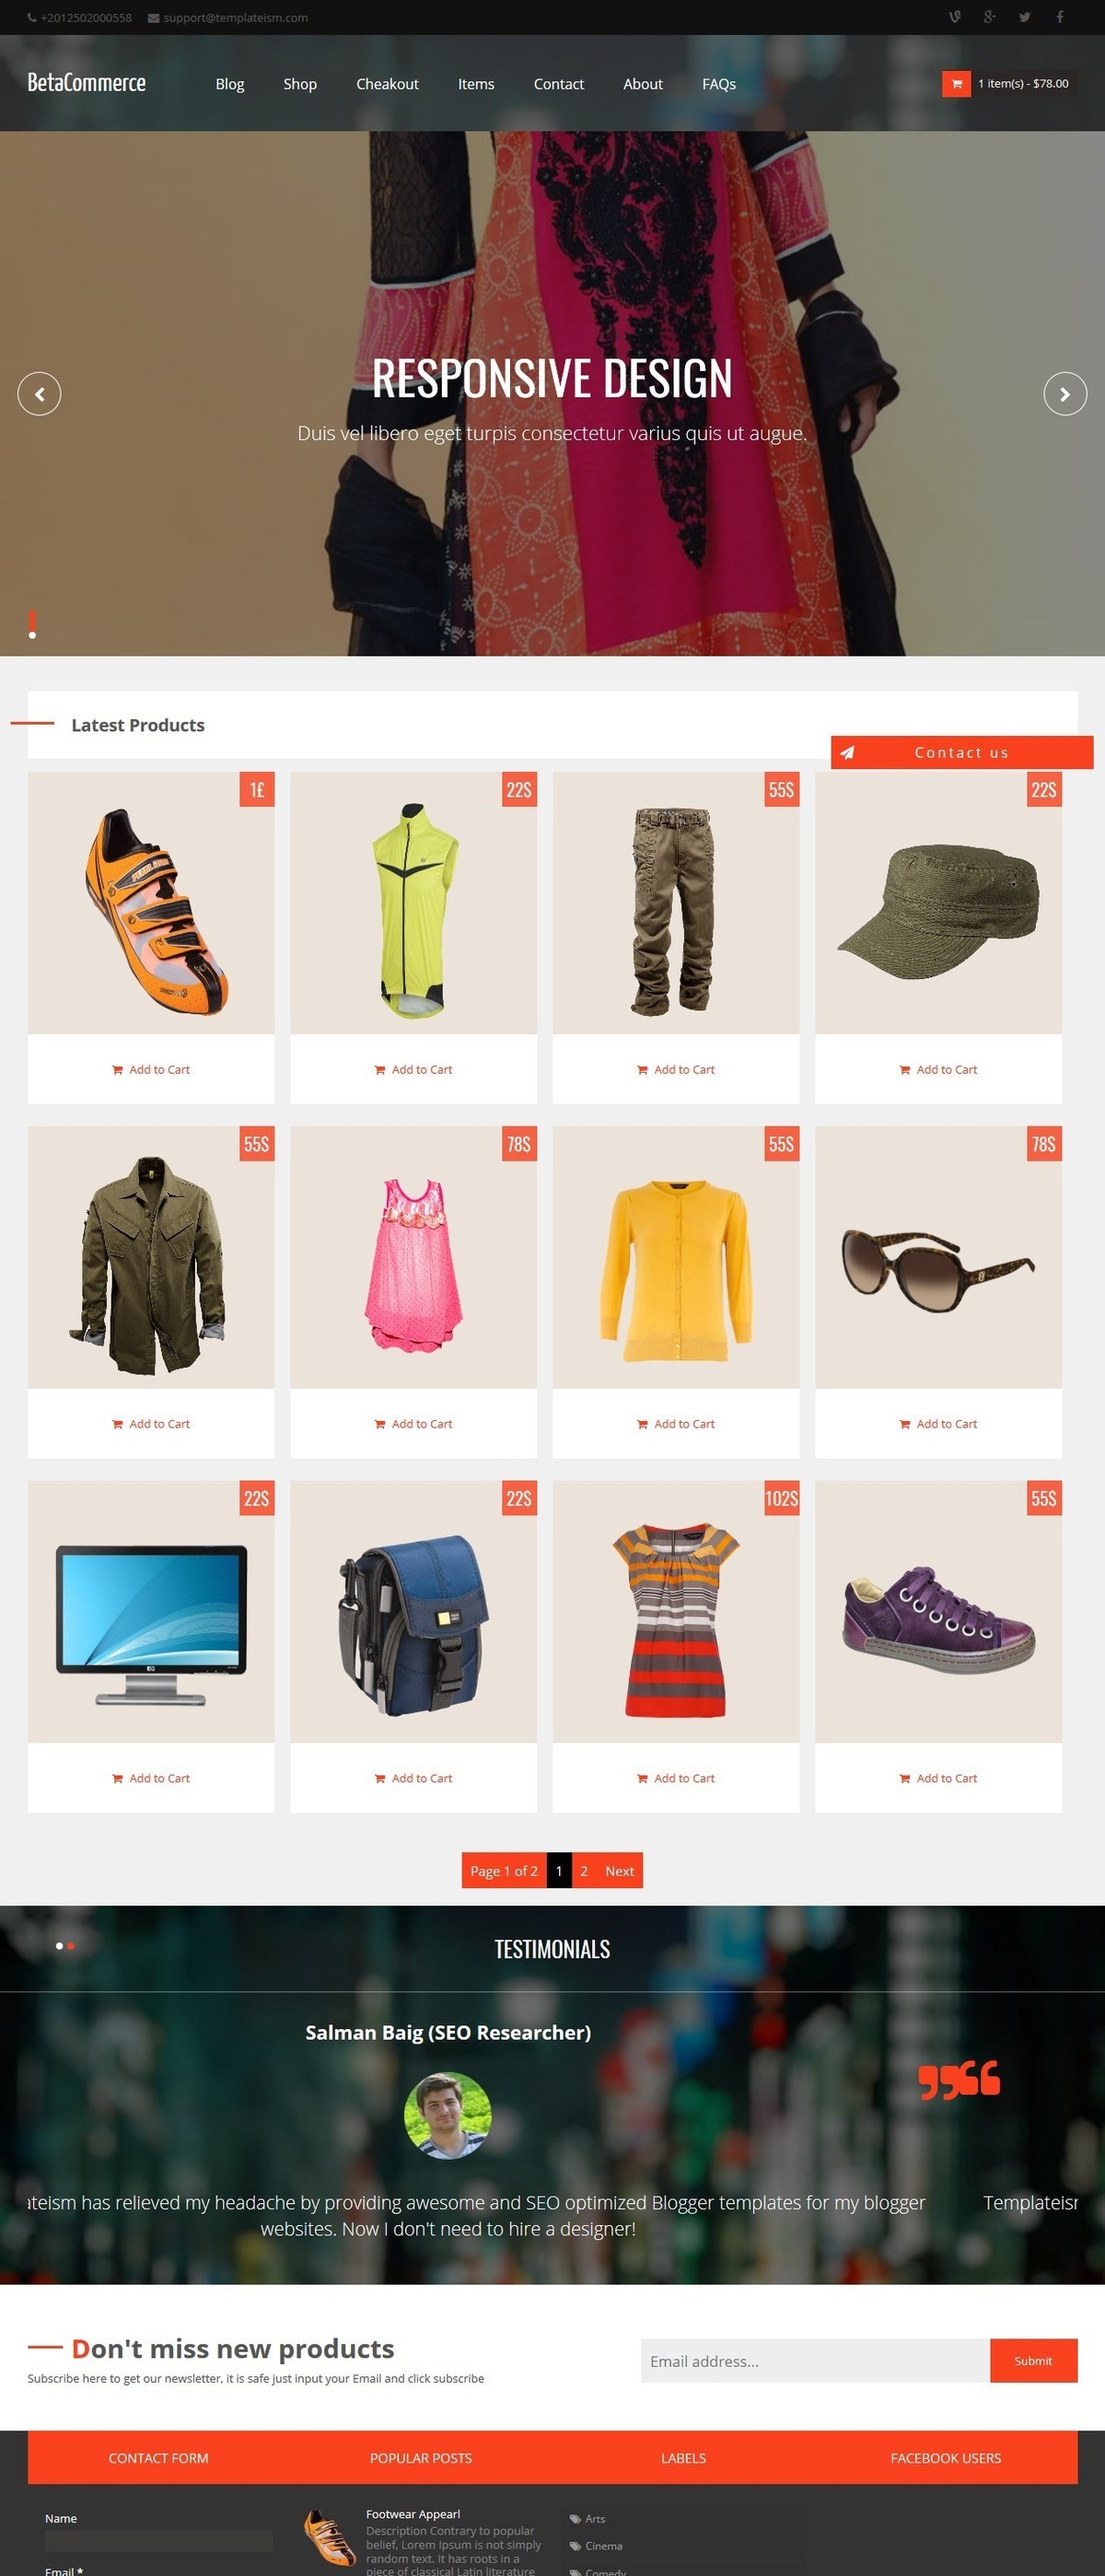
Task: Click the paper plane Contact us icon
Action: point(847,753)
